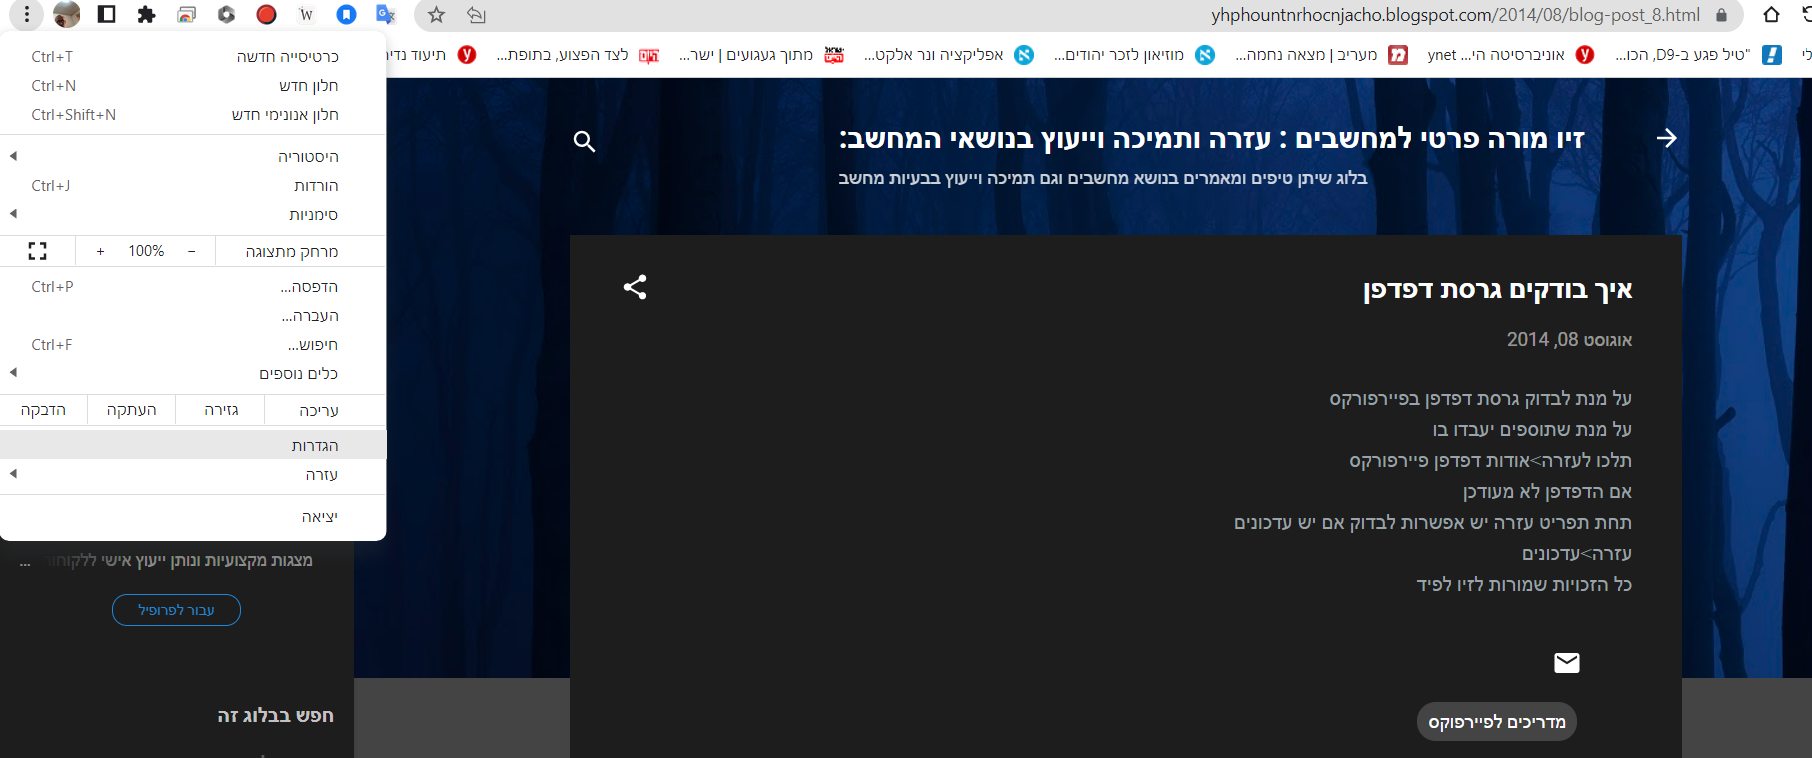Toggle the side panel icon in toolbar
Viewport: 1812px width, 758px height.
(106, 15)
